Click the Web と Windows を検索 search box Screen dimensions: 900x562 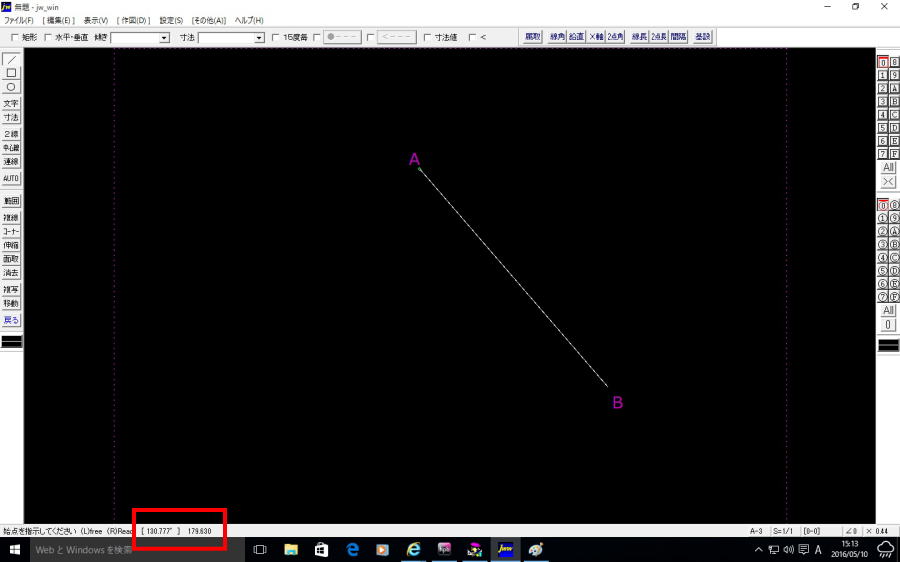(x=138, y=549)
